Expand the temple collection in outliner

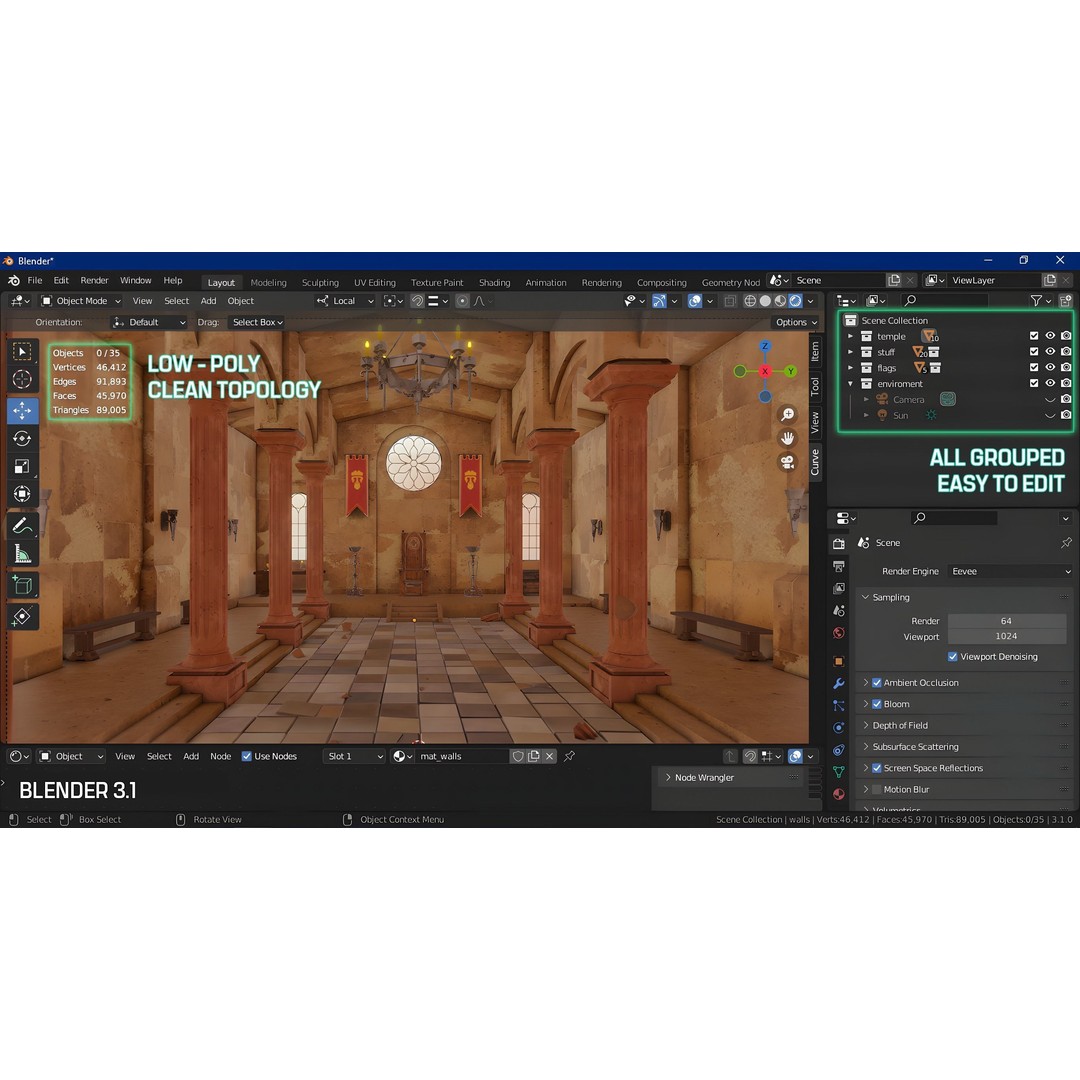(851, 336)
